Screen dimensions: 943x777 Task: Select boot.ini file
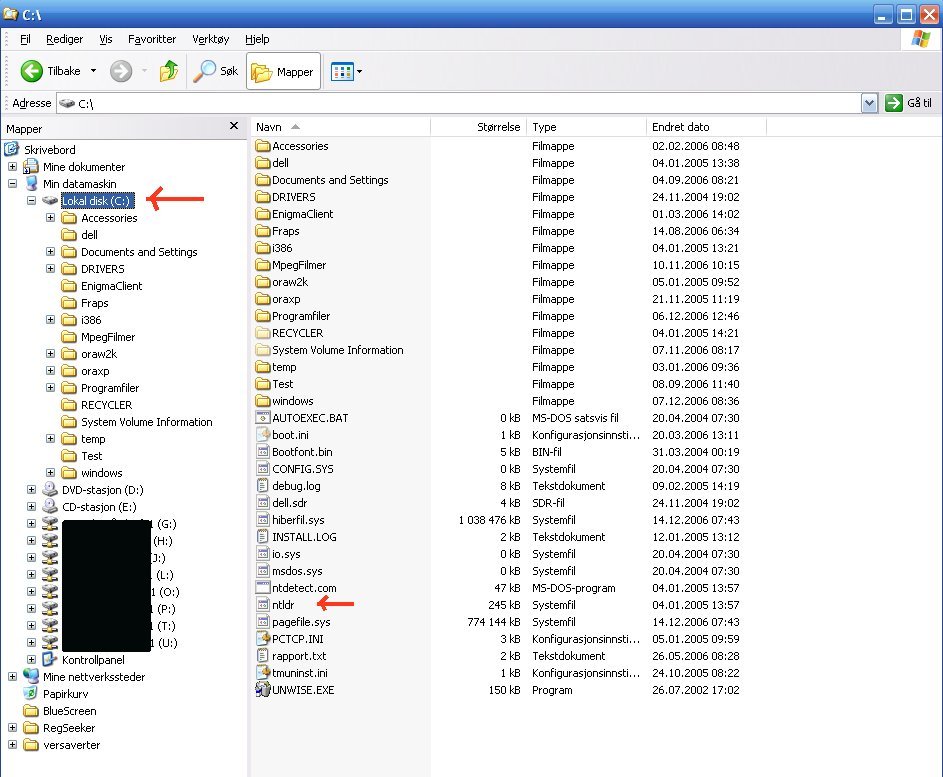pyautogui.click(x=283, y=434)
